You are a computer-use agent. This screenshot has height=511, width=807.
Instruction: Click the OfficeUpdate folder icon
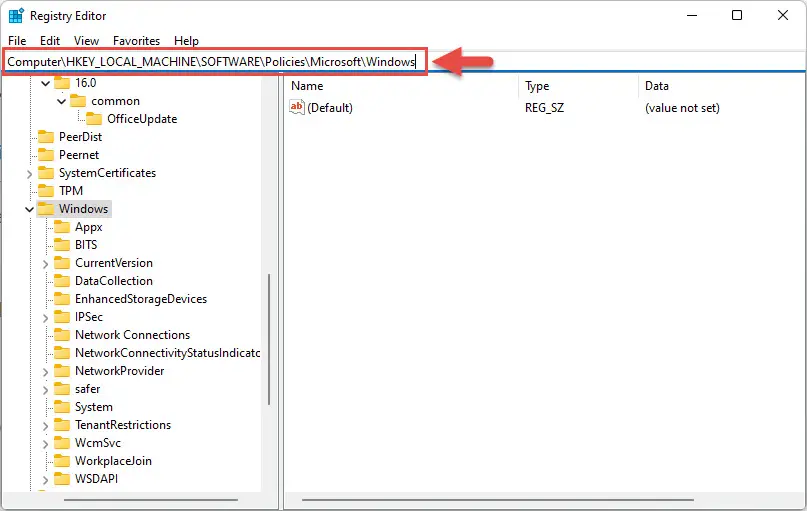pyautogui.click(x=94, y=119)
